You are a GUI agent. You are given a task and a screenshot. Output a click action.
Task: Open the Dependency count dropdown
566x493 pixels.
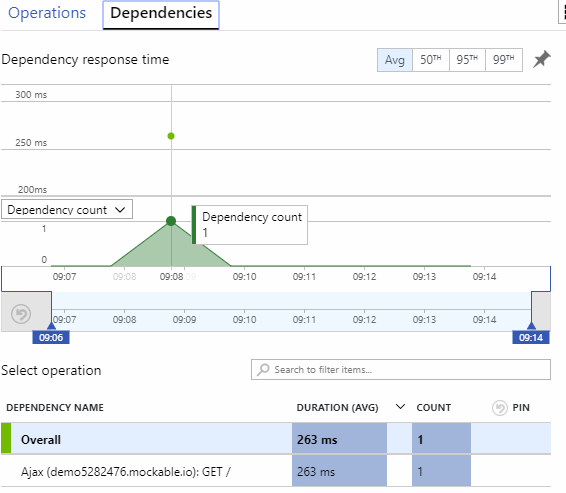67,209
